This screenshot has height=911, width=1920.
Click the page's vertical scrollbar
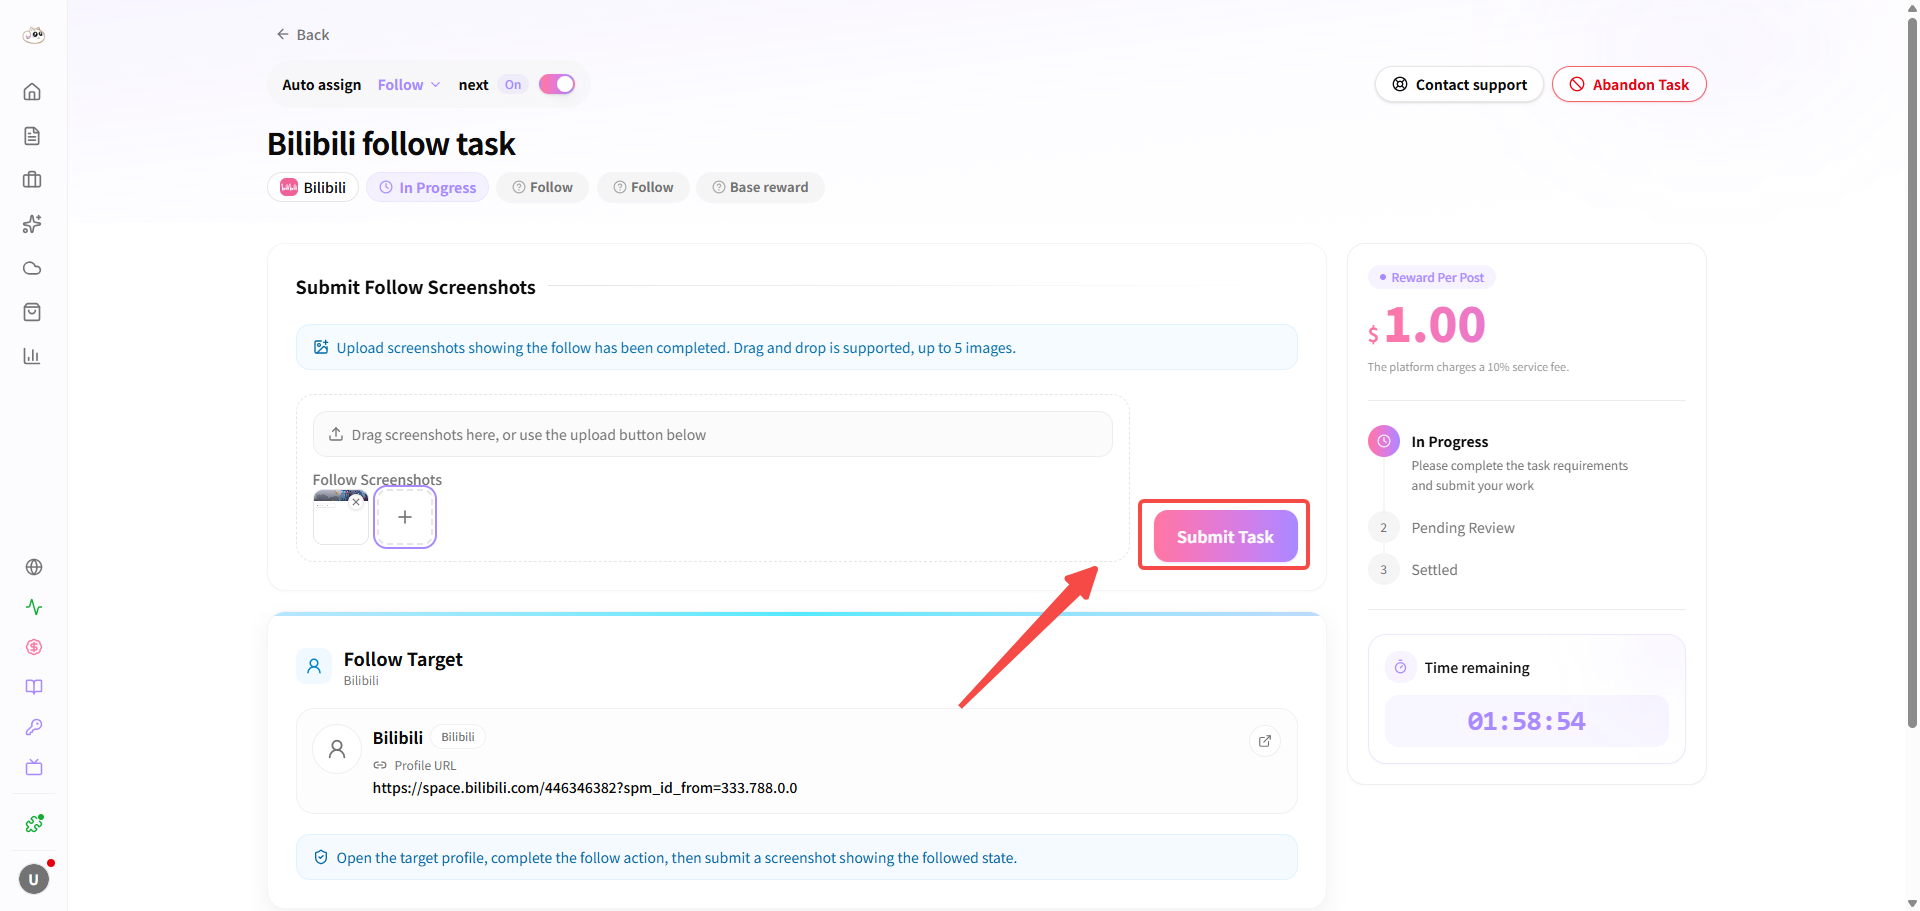click(x=1912, y=370)
